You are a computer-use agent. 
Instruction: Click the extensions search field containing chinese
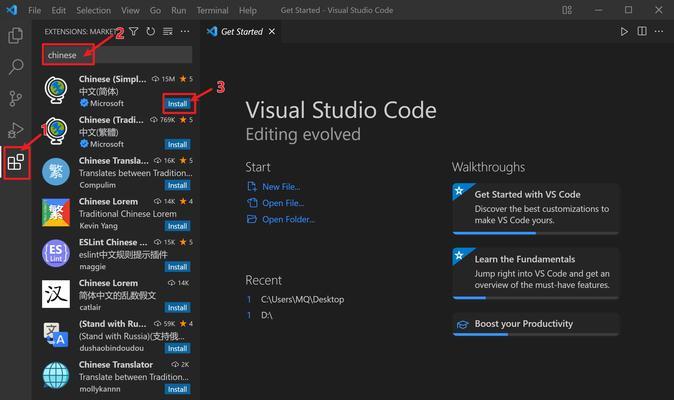[117, 55]
